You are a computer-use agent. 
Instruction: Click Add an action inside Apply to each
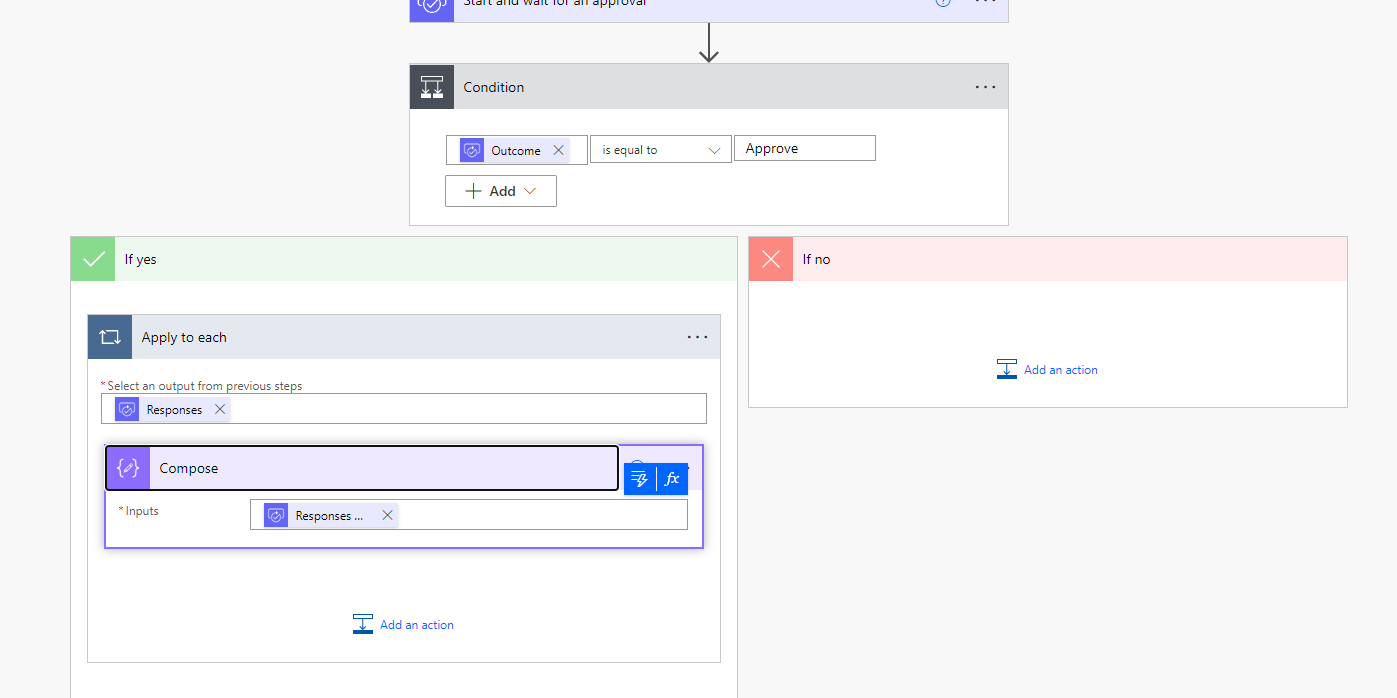(403, 624)
